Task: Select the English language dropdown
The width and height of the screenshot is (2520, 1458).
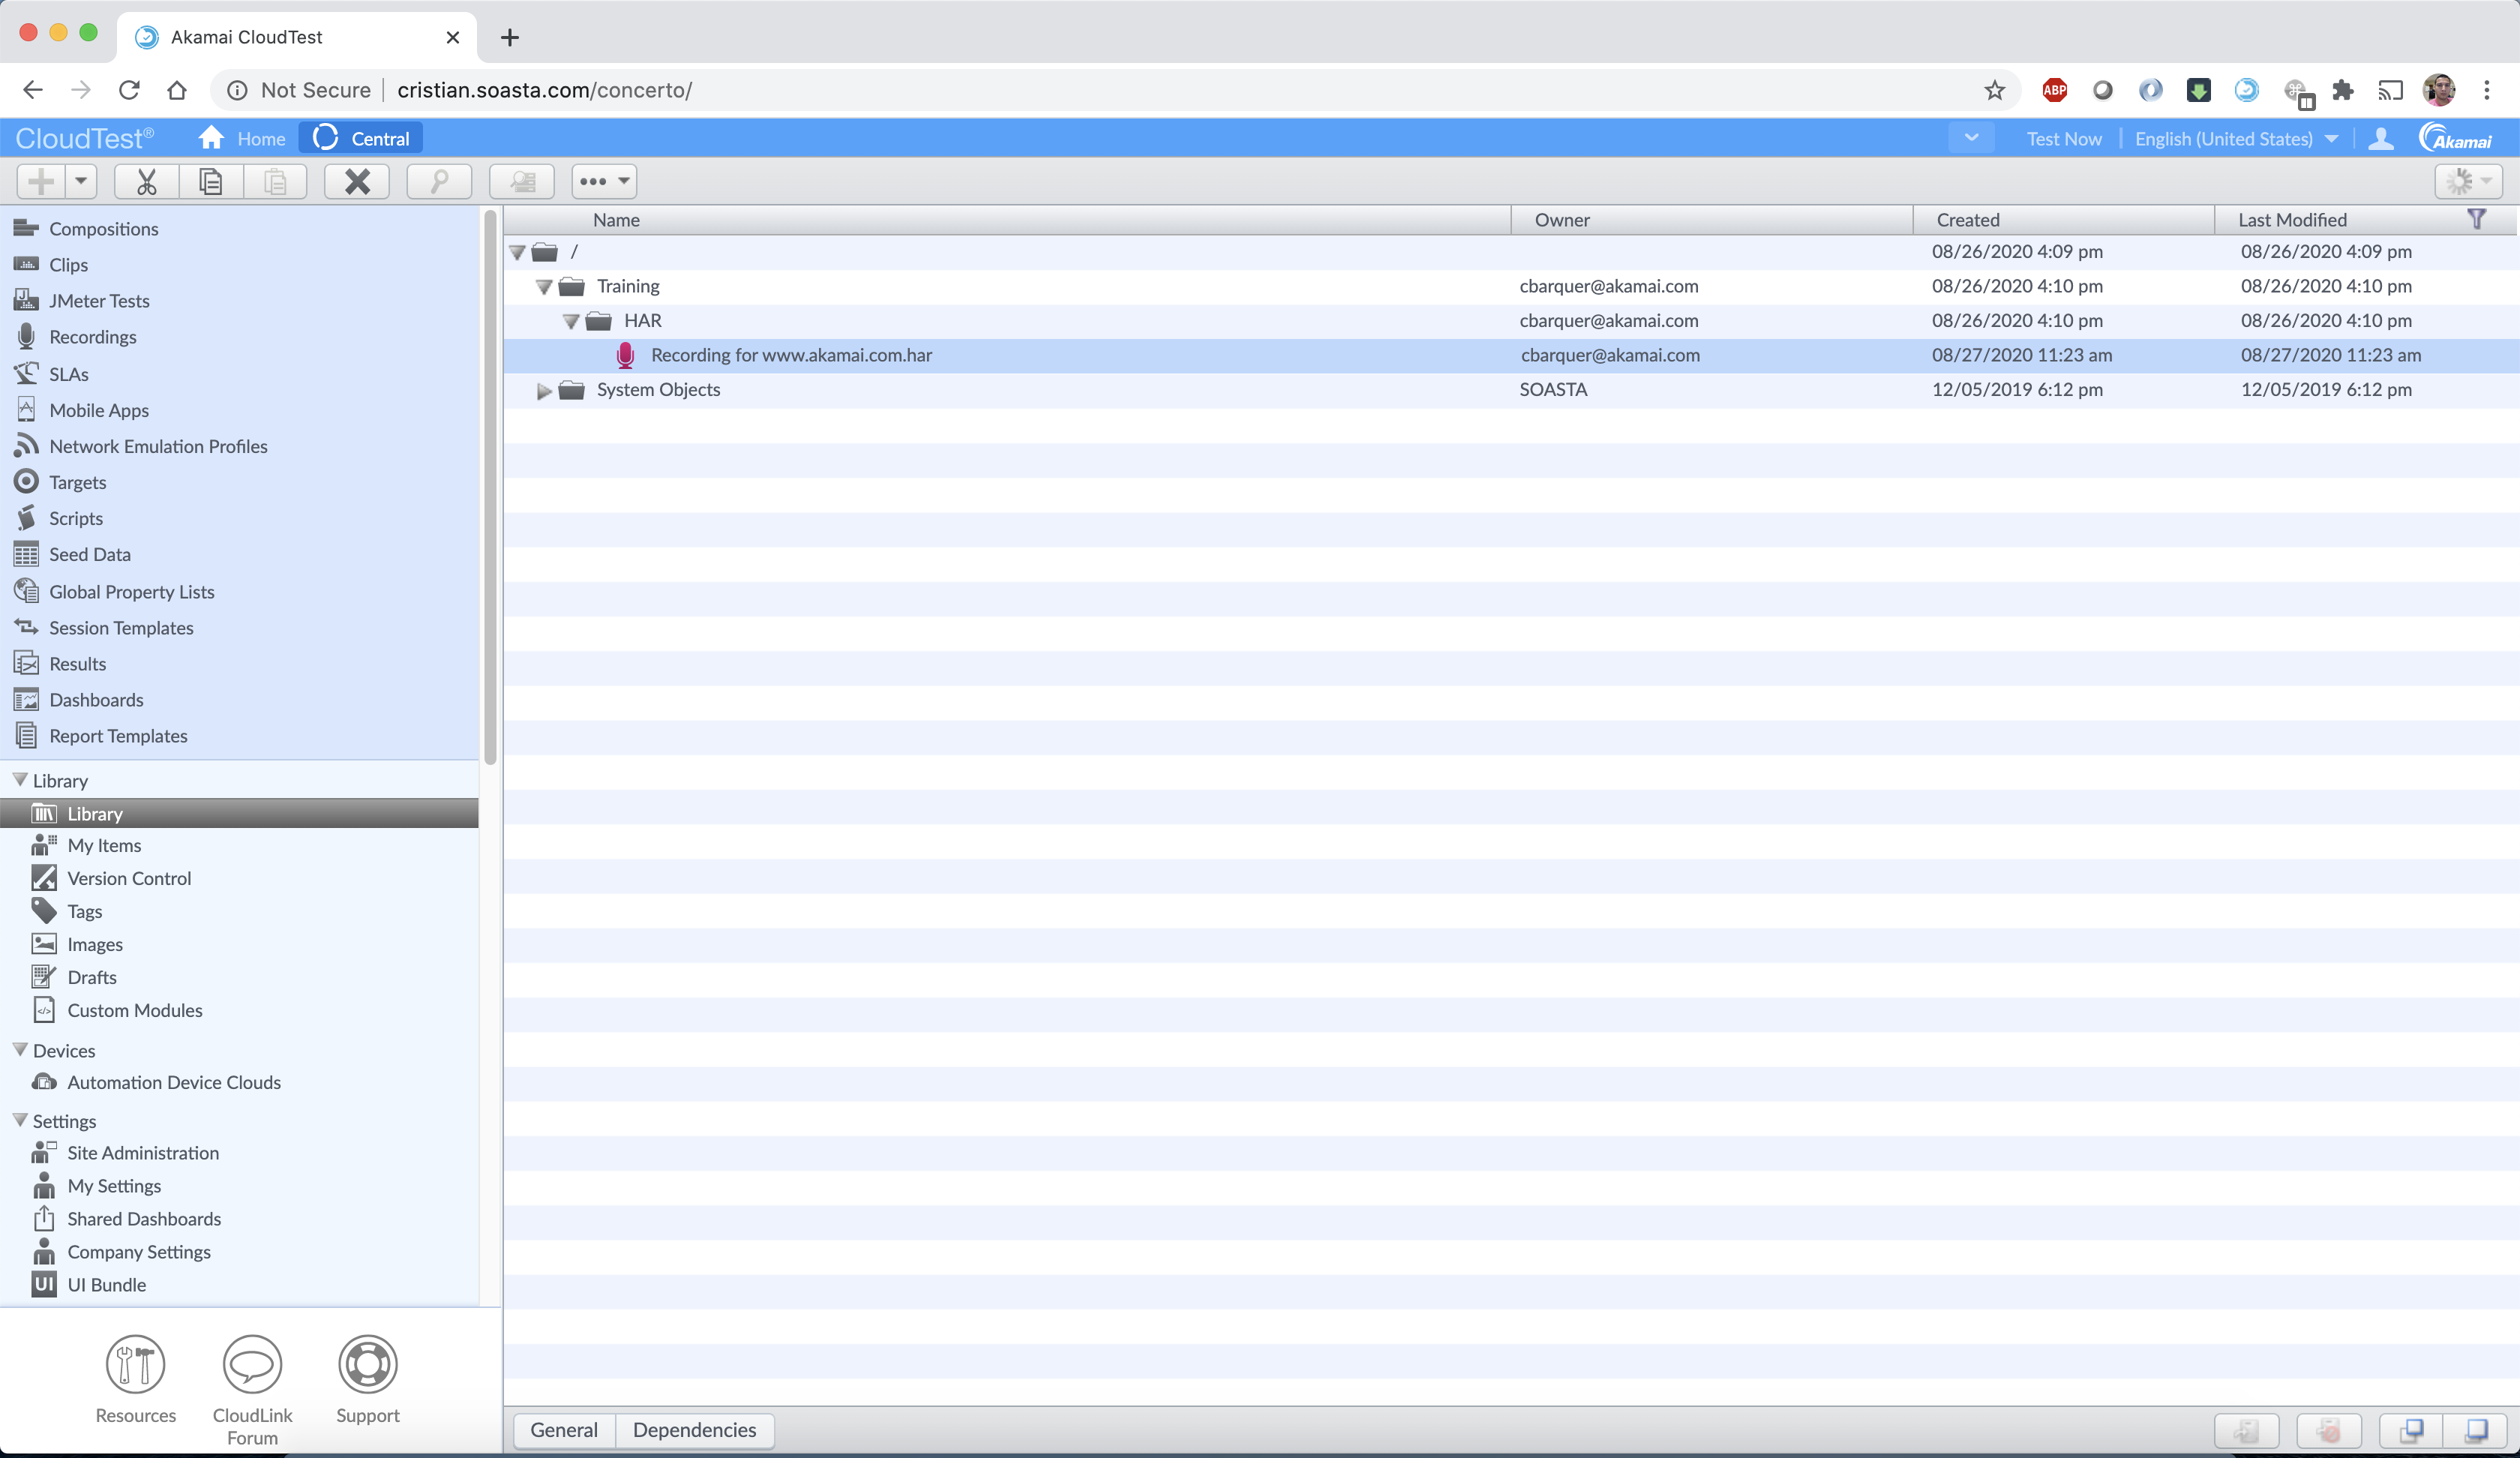Action: click(2237, 137)
